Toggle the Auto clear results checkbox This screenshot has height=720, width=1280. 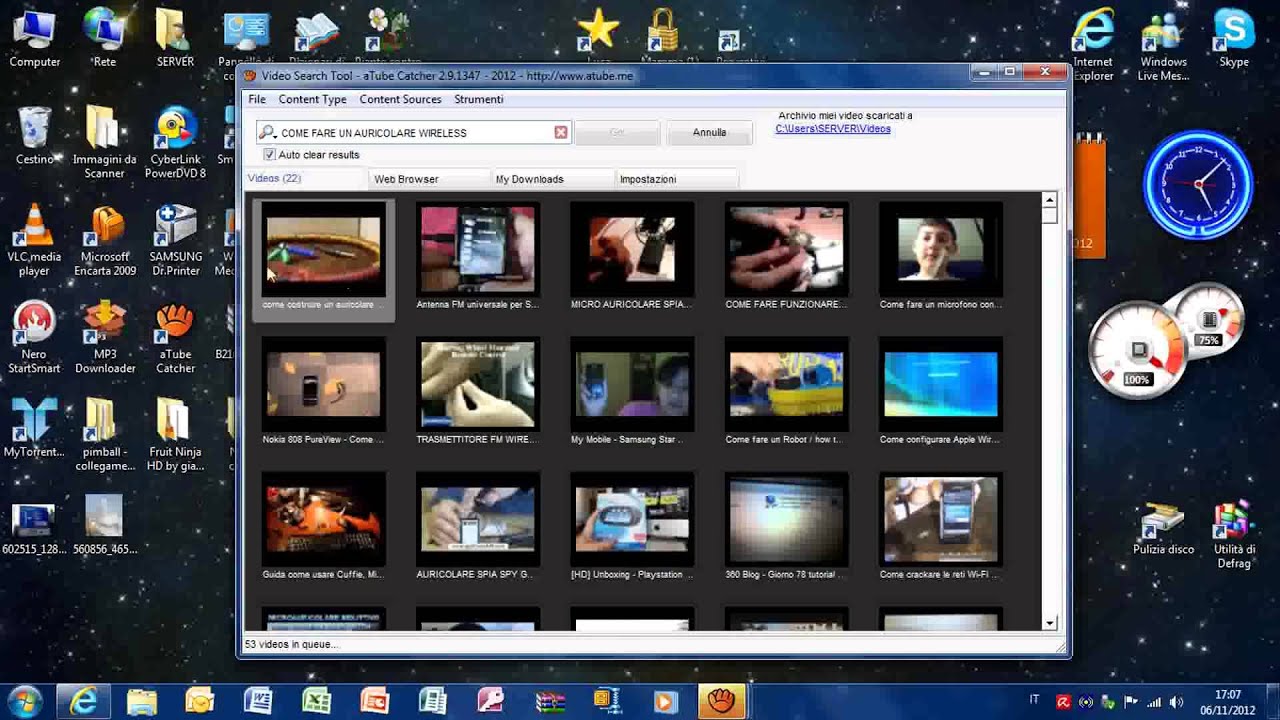pyautogui.click(x=269, y=155)
